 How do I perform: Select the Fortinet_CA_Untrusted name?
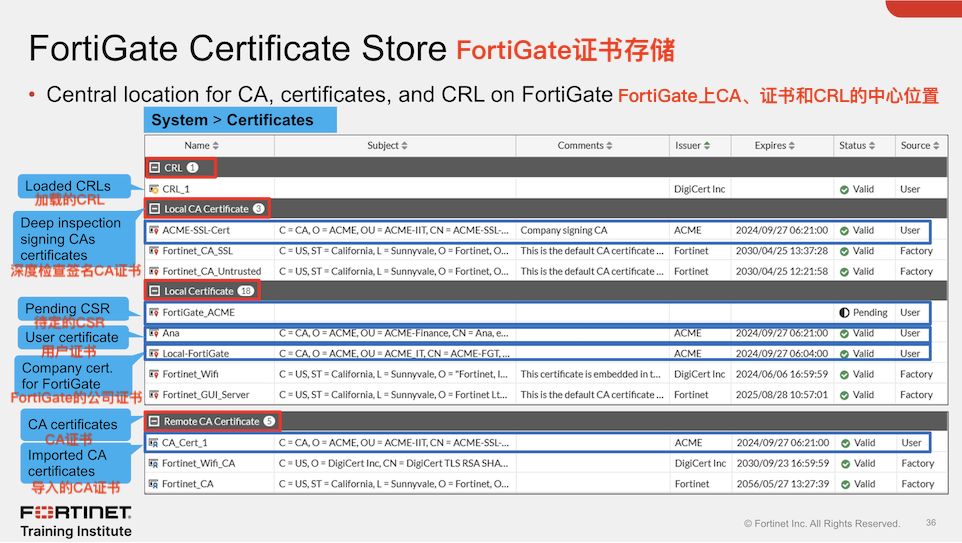pyautogui.click(x=212, y=271)
